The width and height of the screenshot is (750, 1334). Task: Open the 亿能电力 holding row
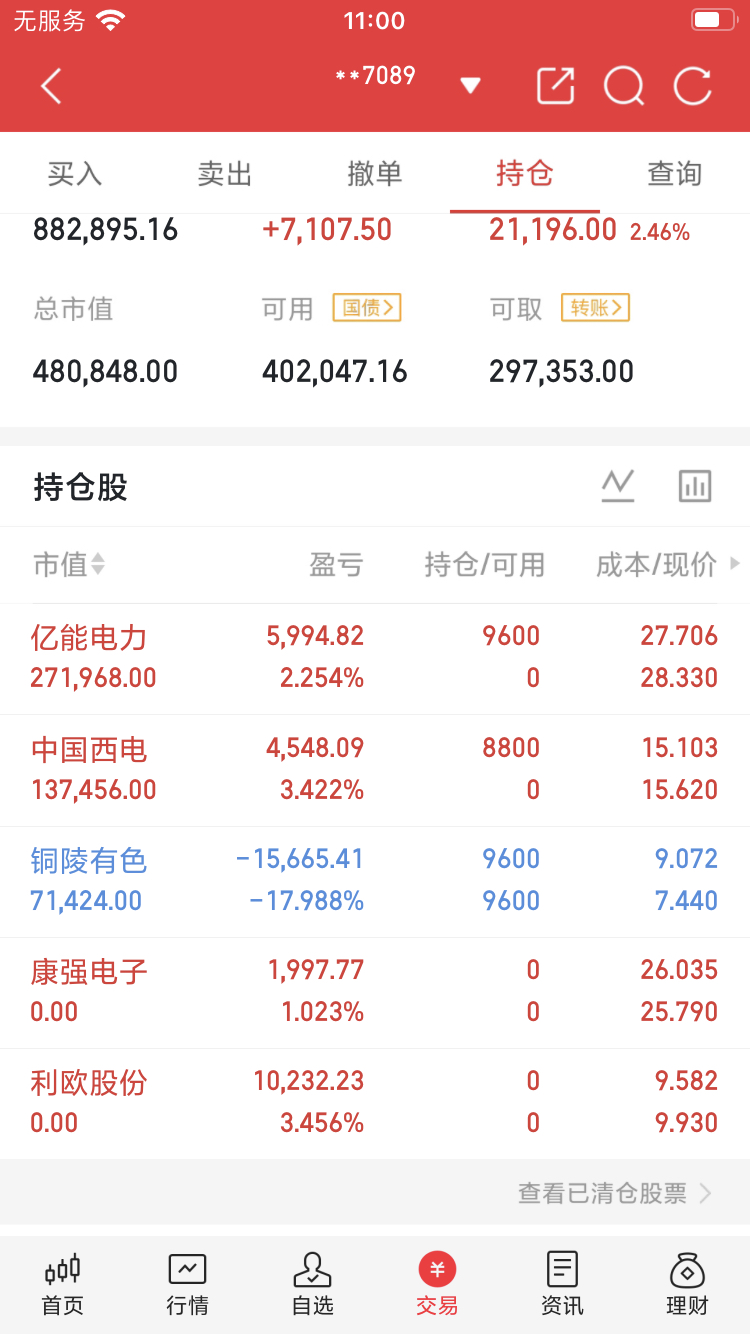click(375, 658)
